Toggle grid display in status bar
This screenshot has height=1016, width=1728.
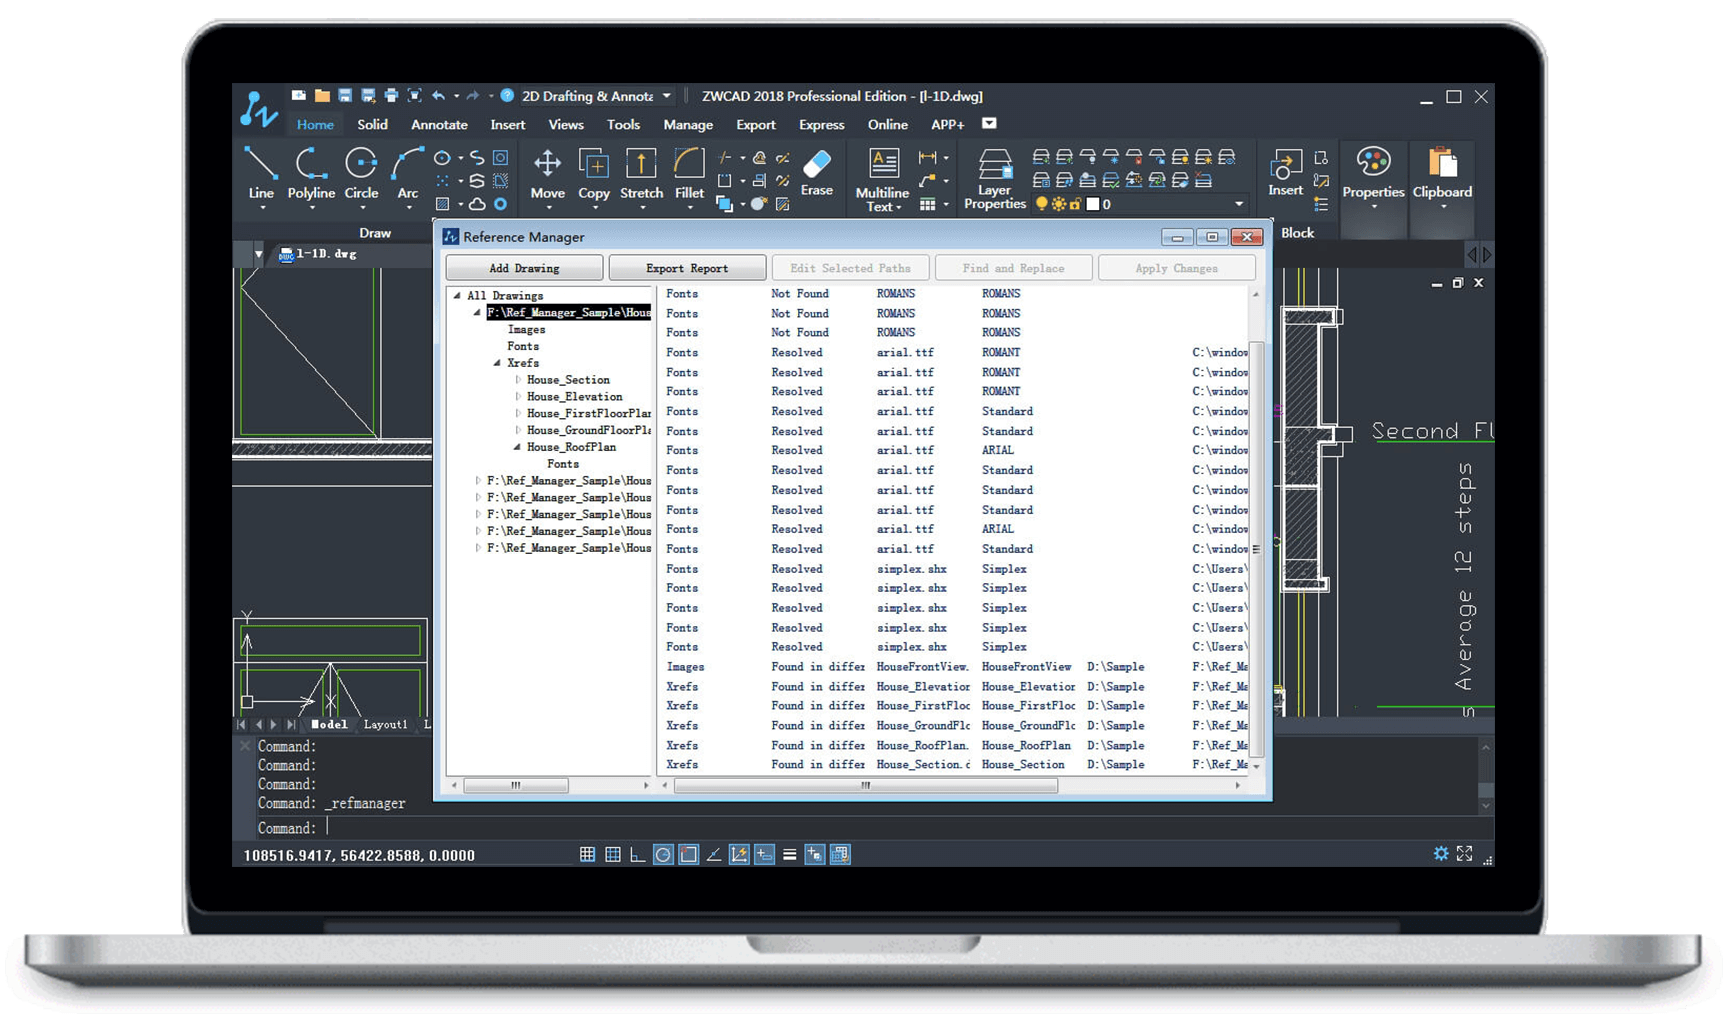click(613, 855)
